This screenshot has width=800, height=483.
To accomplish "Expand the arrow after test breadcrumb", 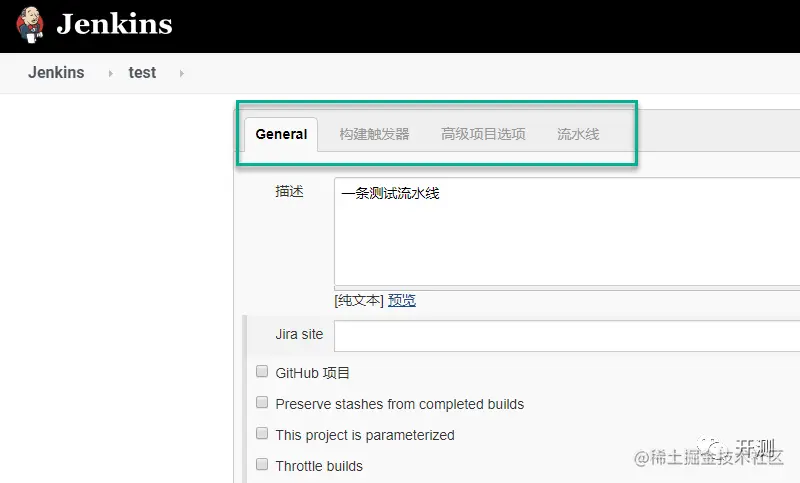I will [182, 73].
